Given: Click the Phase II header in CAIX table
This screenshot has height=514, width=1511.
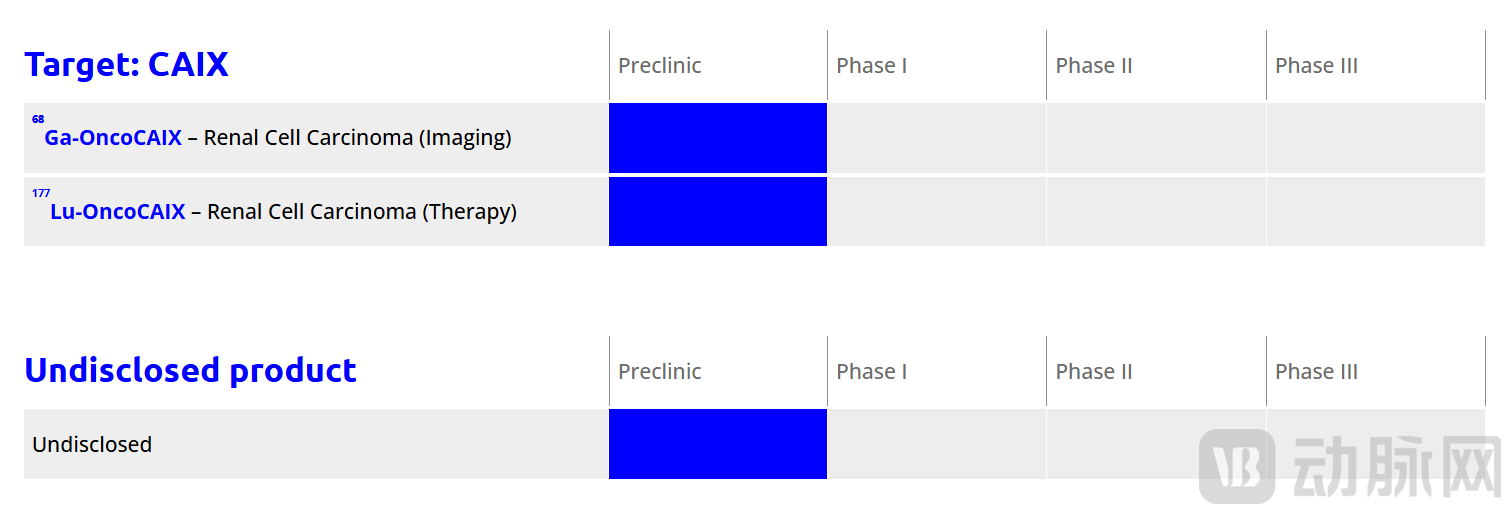Looking at the screenshot, I should click(x=1094, y=65).
